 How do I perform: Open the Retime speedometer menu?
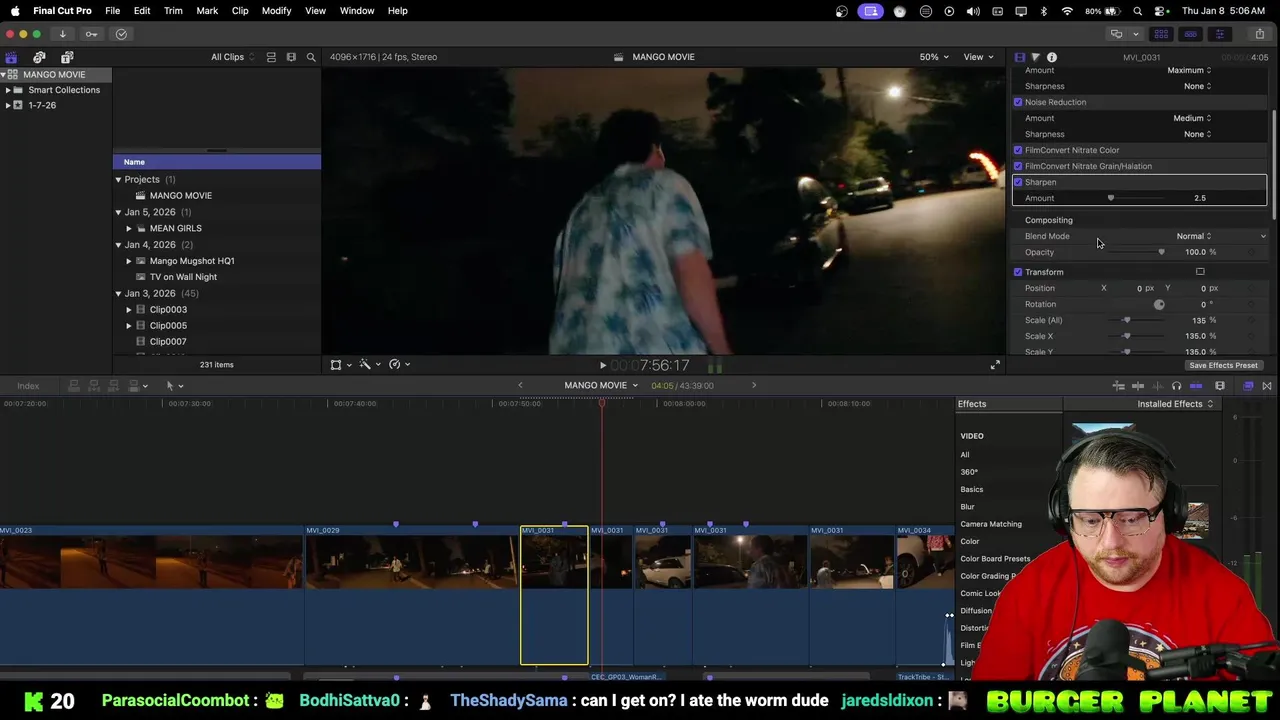click(x=398, y=365)
